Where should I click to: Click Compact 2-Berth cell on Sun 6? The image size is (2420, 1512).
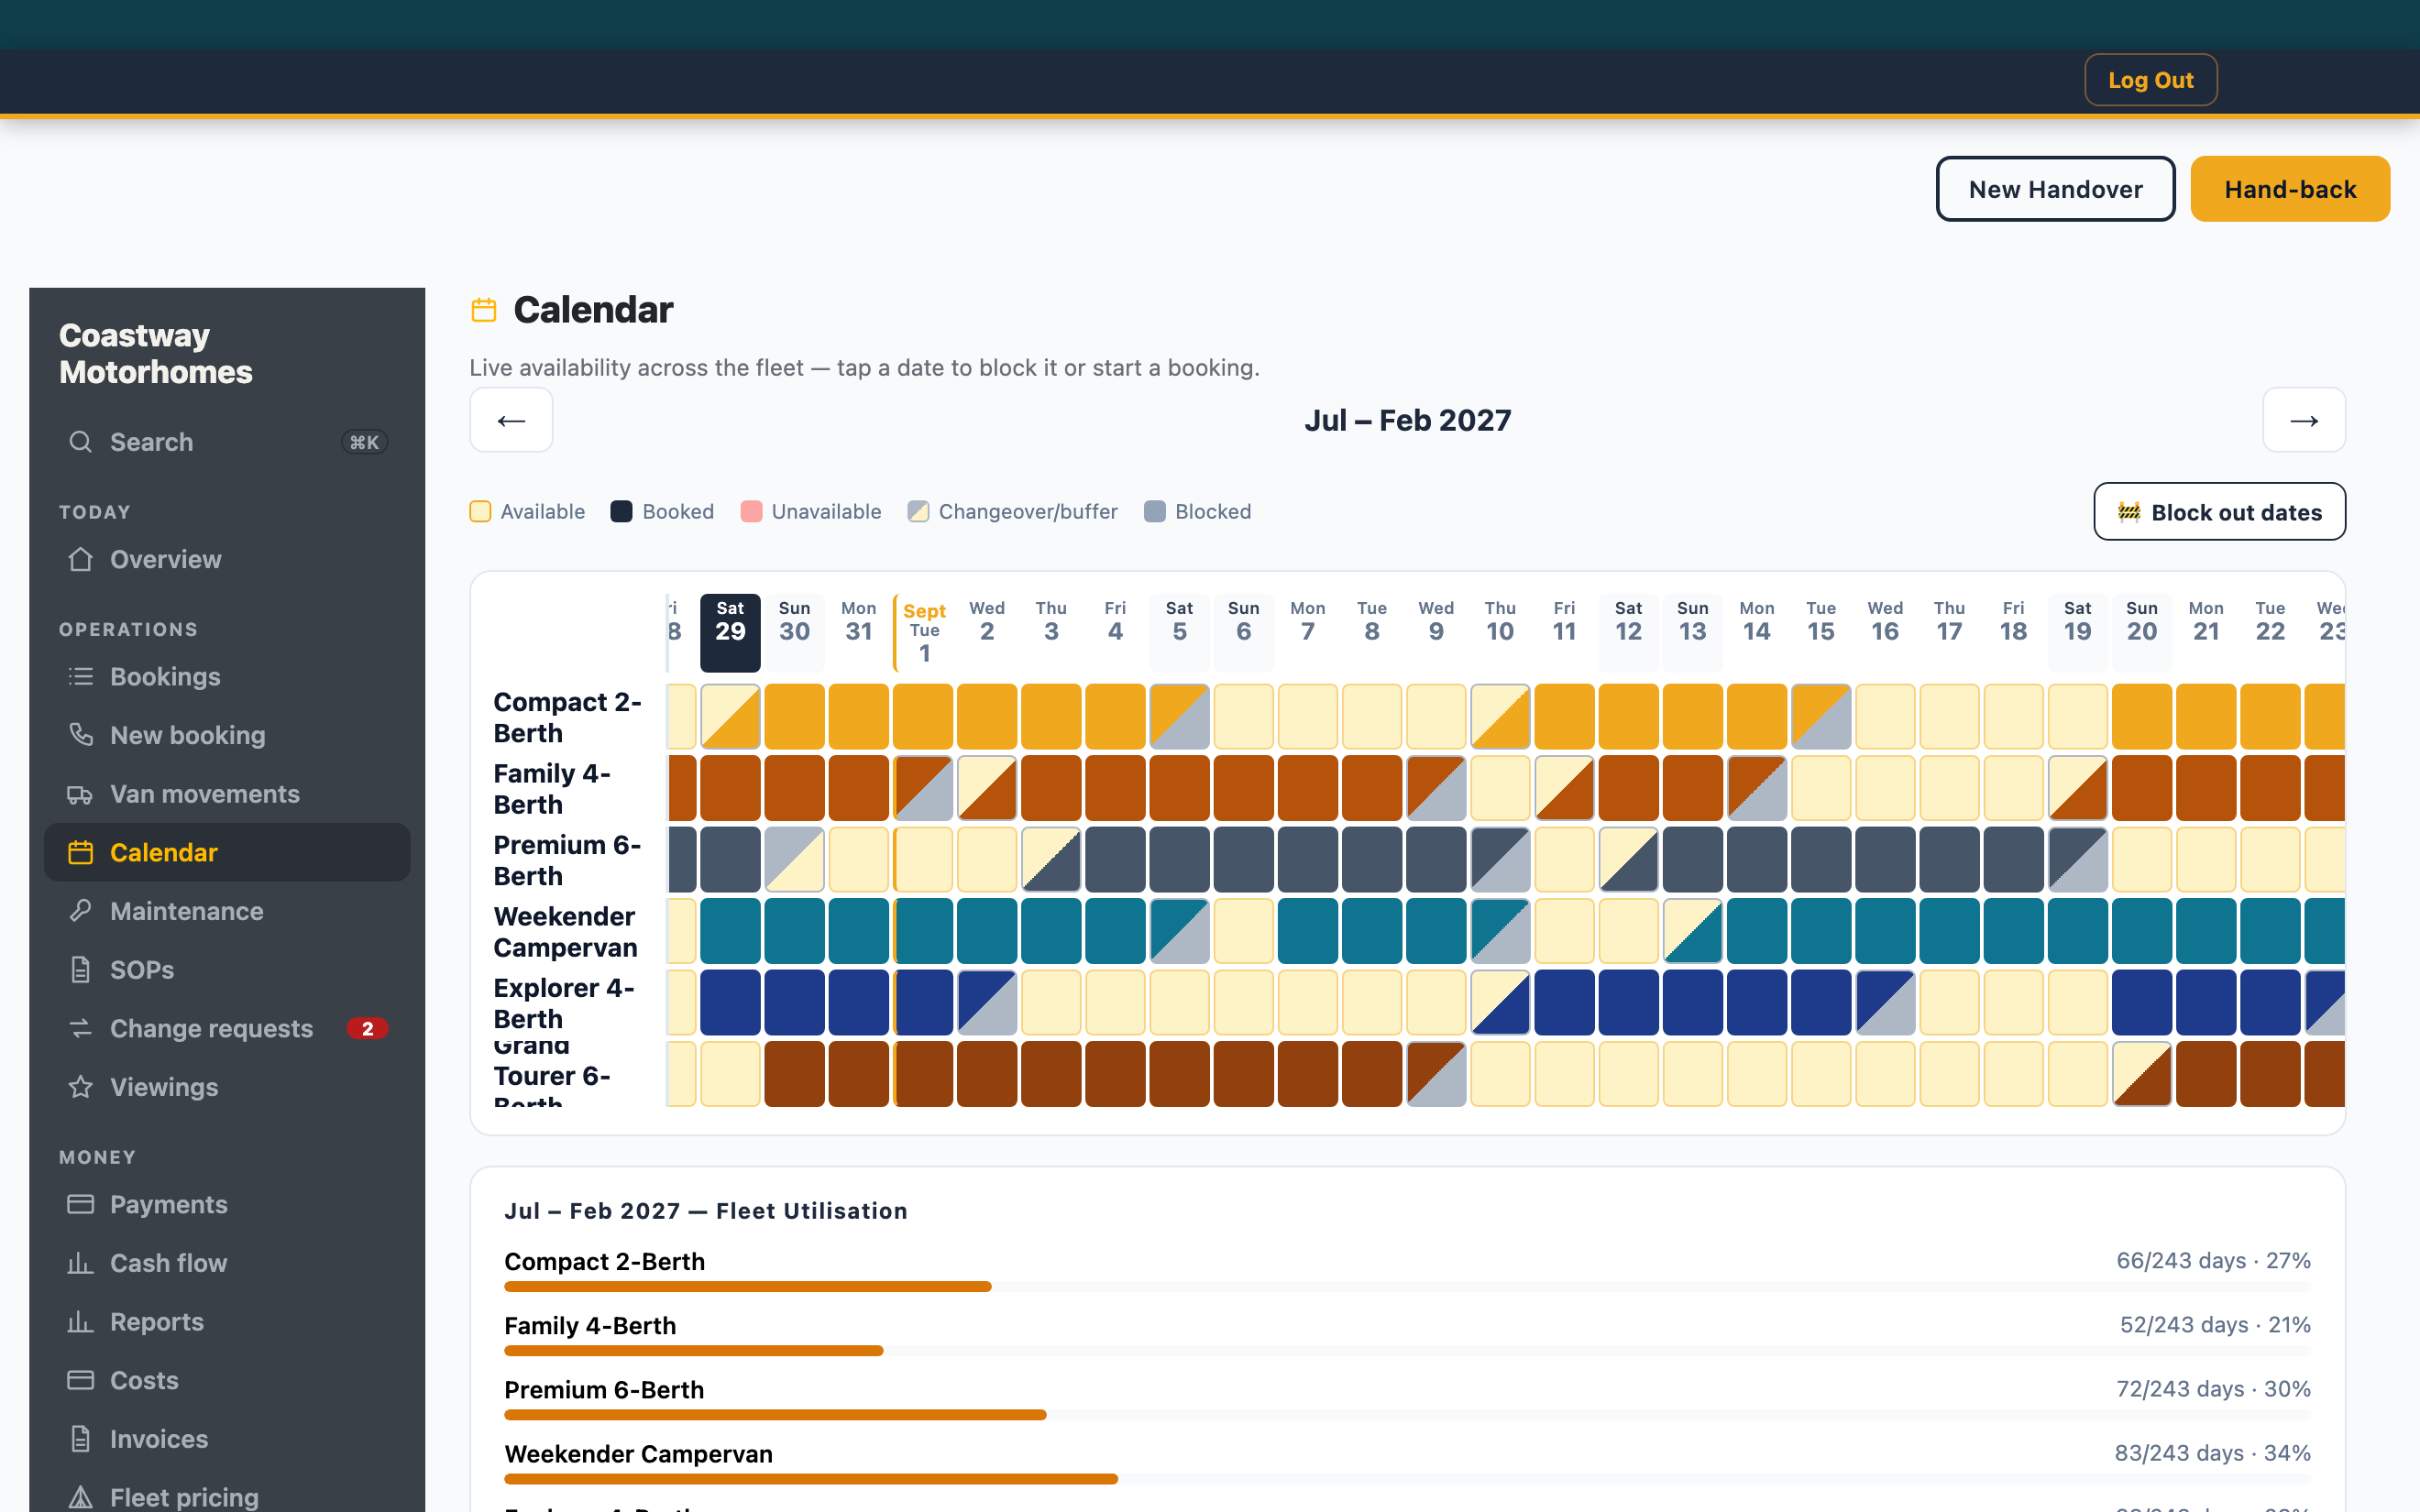point(1243,716)
